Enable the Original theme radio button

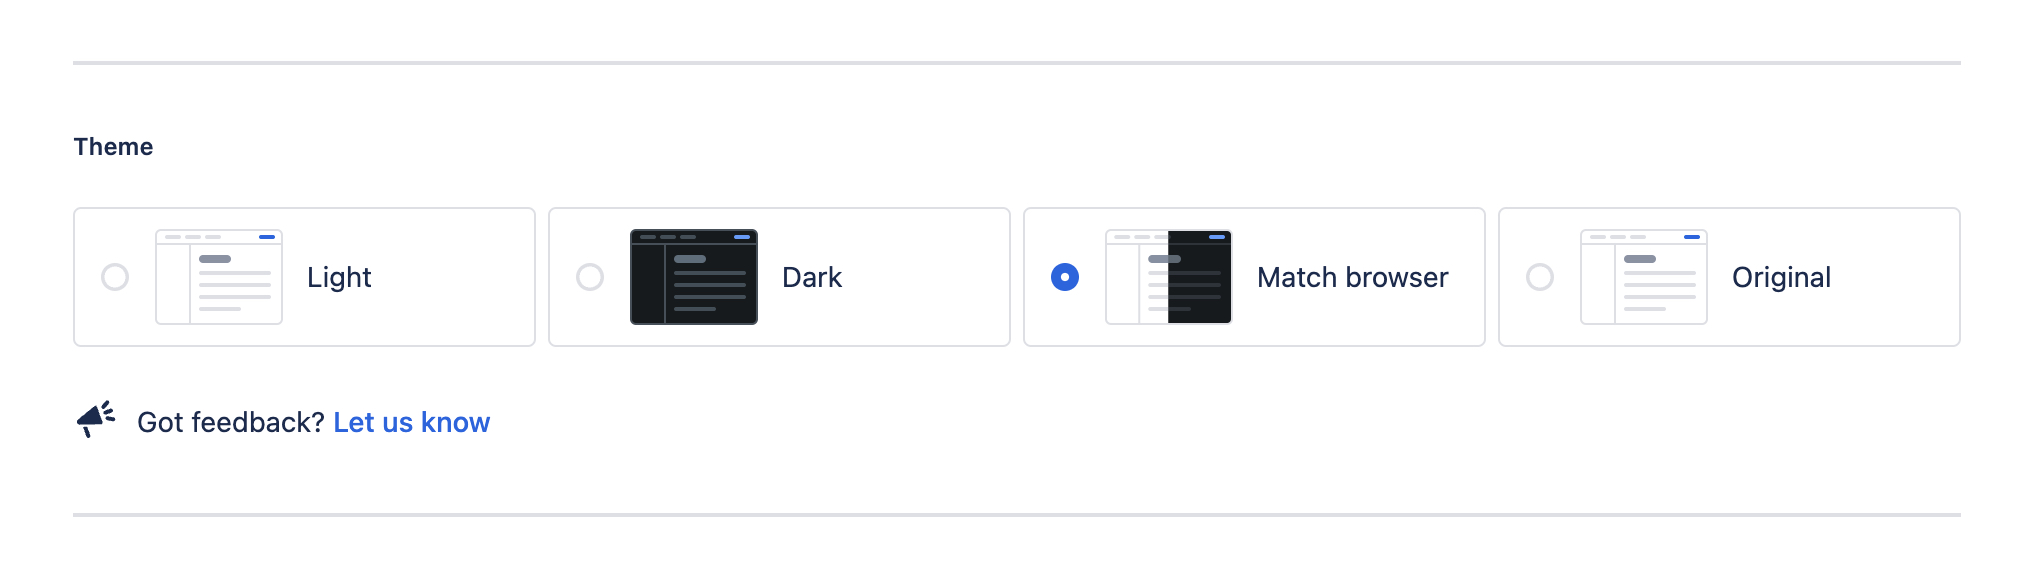coord(1540,277)
